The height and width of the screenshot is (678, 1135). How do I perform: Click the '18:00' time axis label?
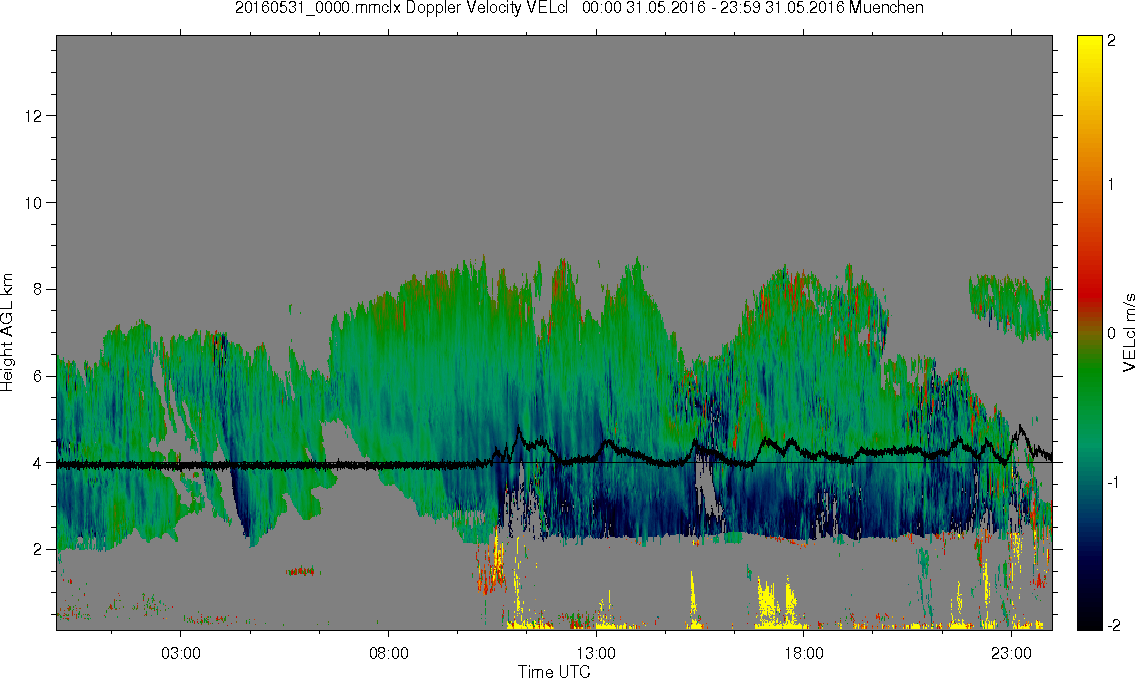click(804, 653)
